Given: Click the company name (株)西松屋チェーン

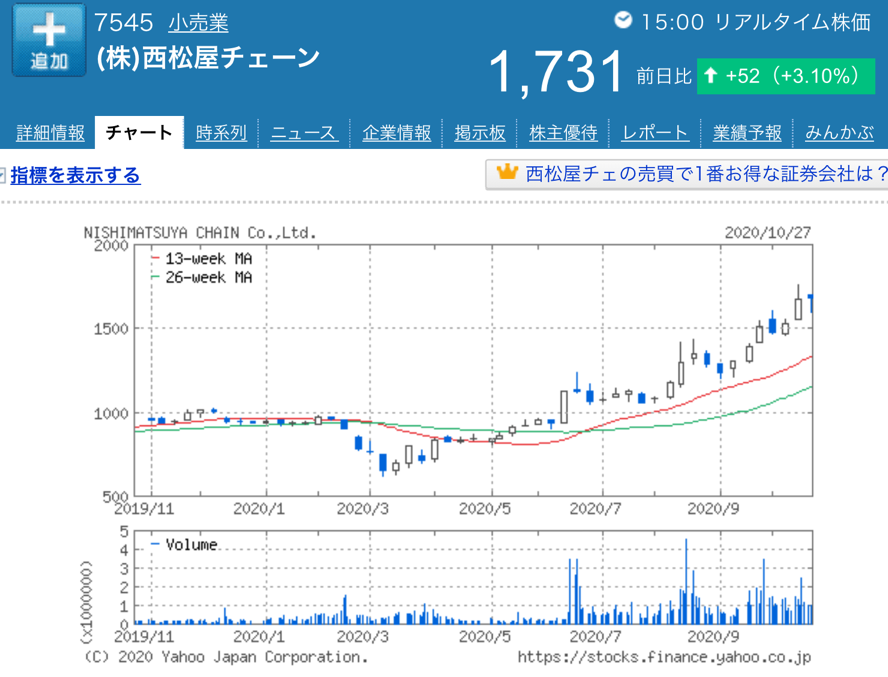Looking at the screenshot, I should [x=208, y=58].
